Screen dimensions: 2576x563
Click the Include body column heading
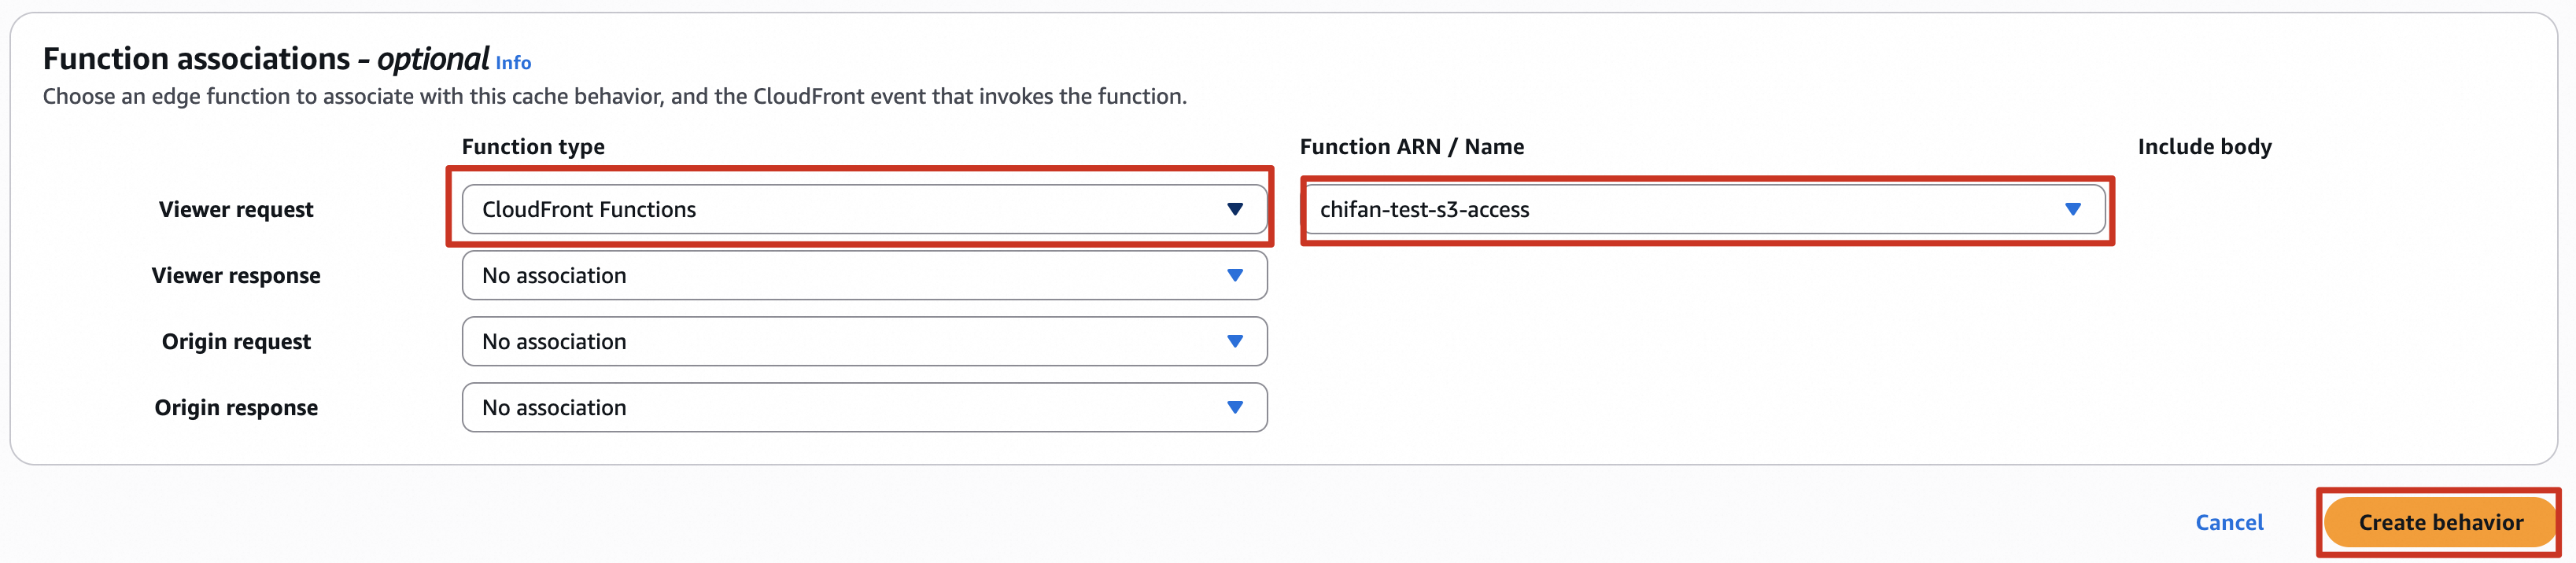tap(2204, 147)
